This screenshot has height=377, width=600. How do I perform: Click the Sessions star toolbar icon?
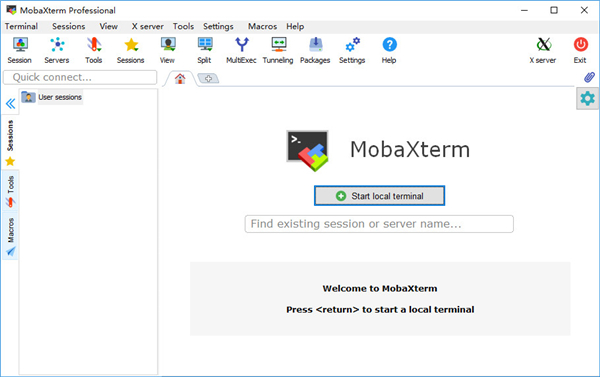tap(130, 50)
